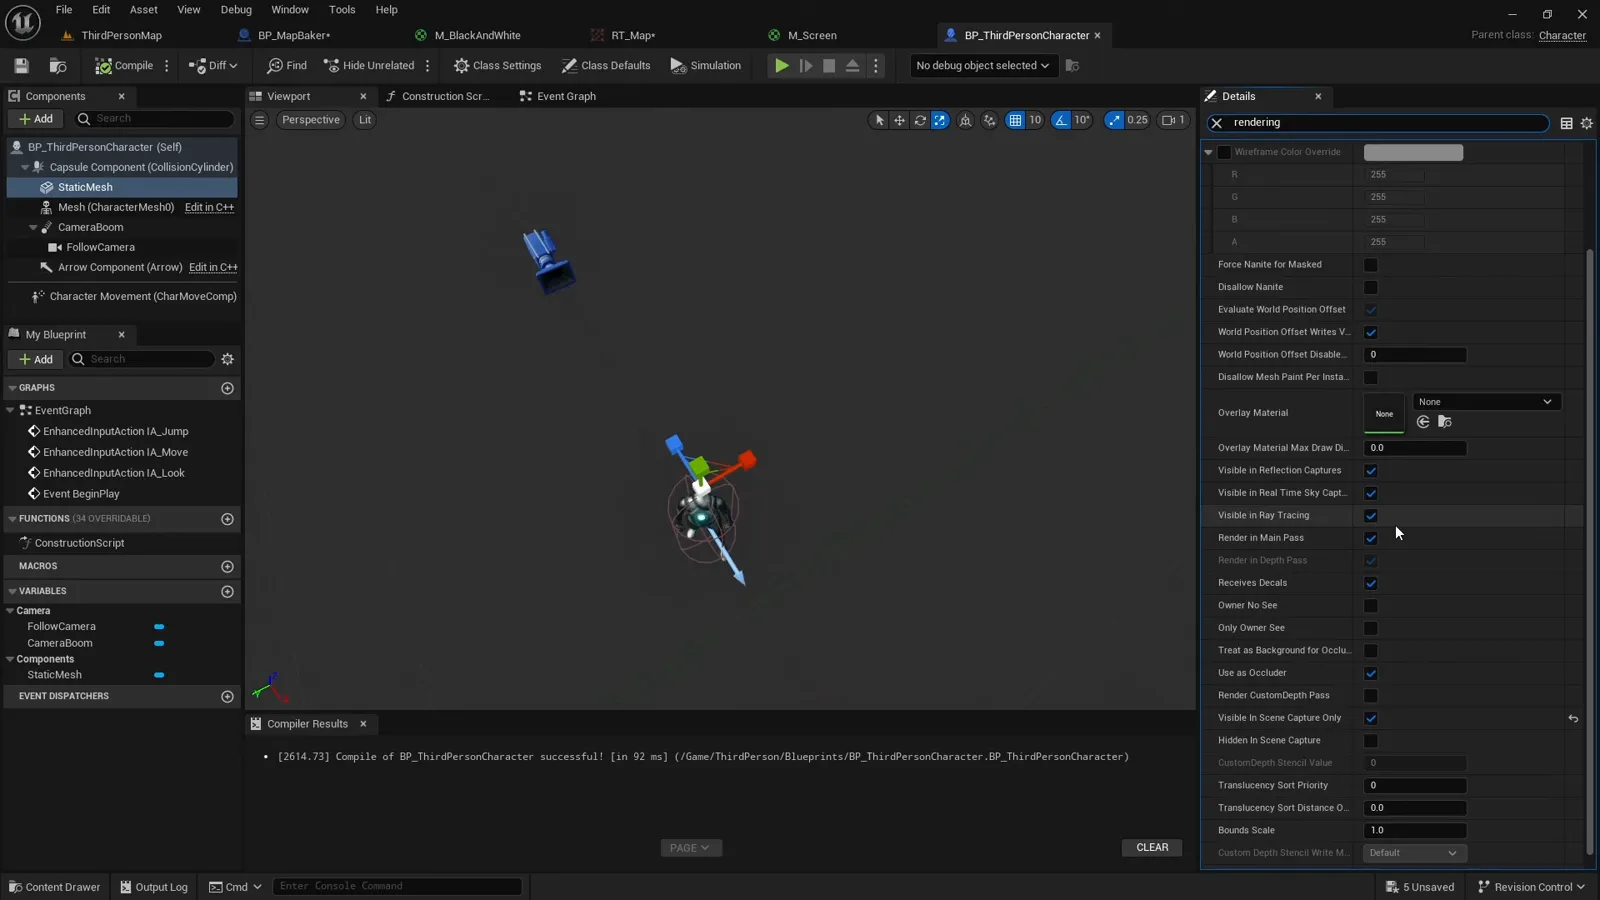The height and width of the screenshot is (900, 1600).
Task: Open the play options three-dot menu
Action: (876, 66)
